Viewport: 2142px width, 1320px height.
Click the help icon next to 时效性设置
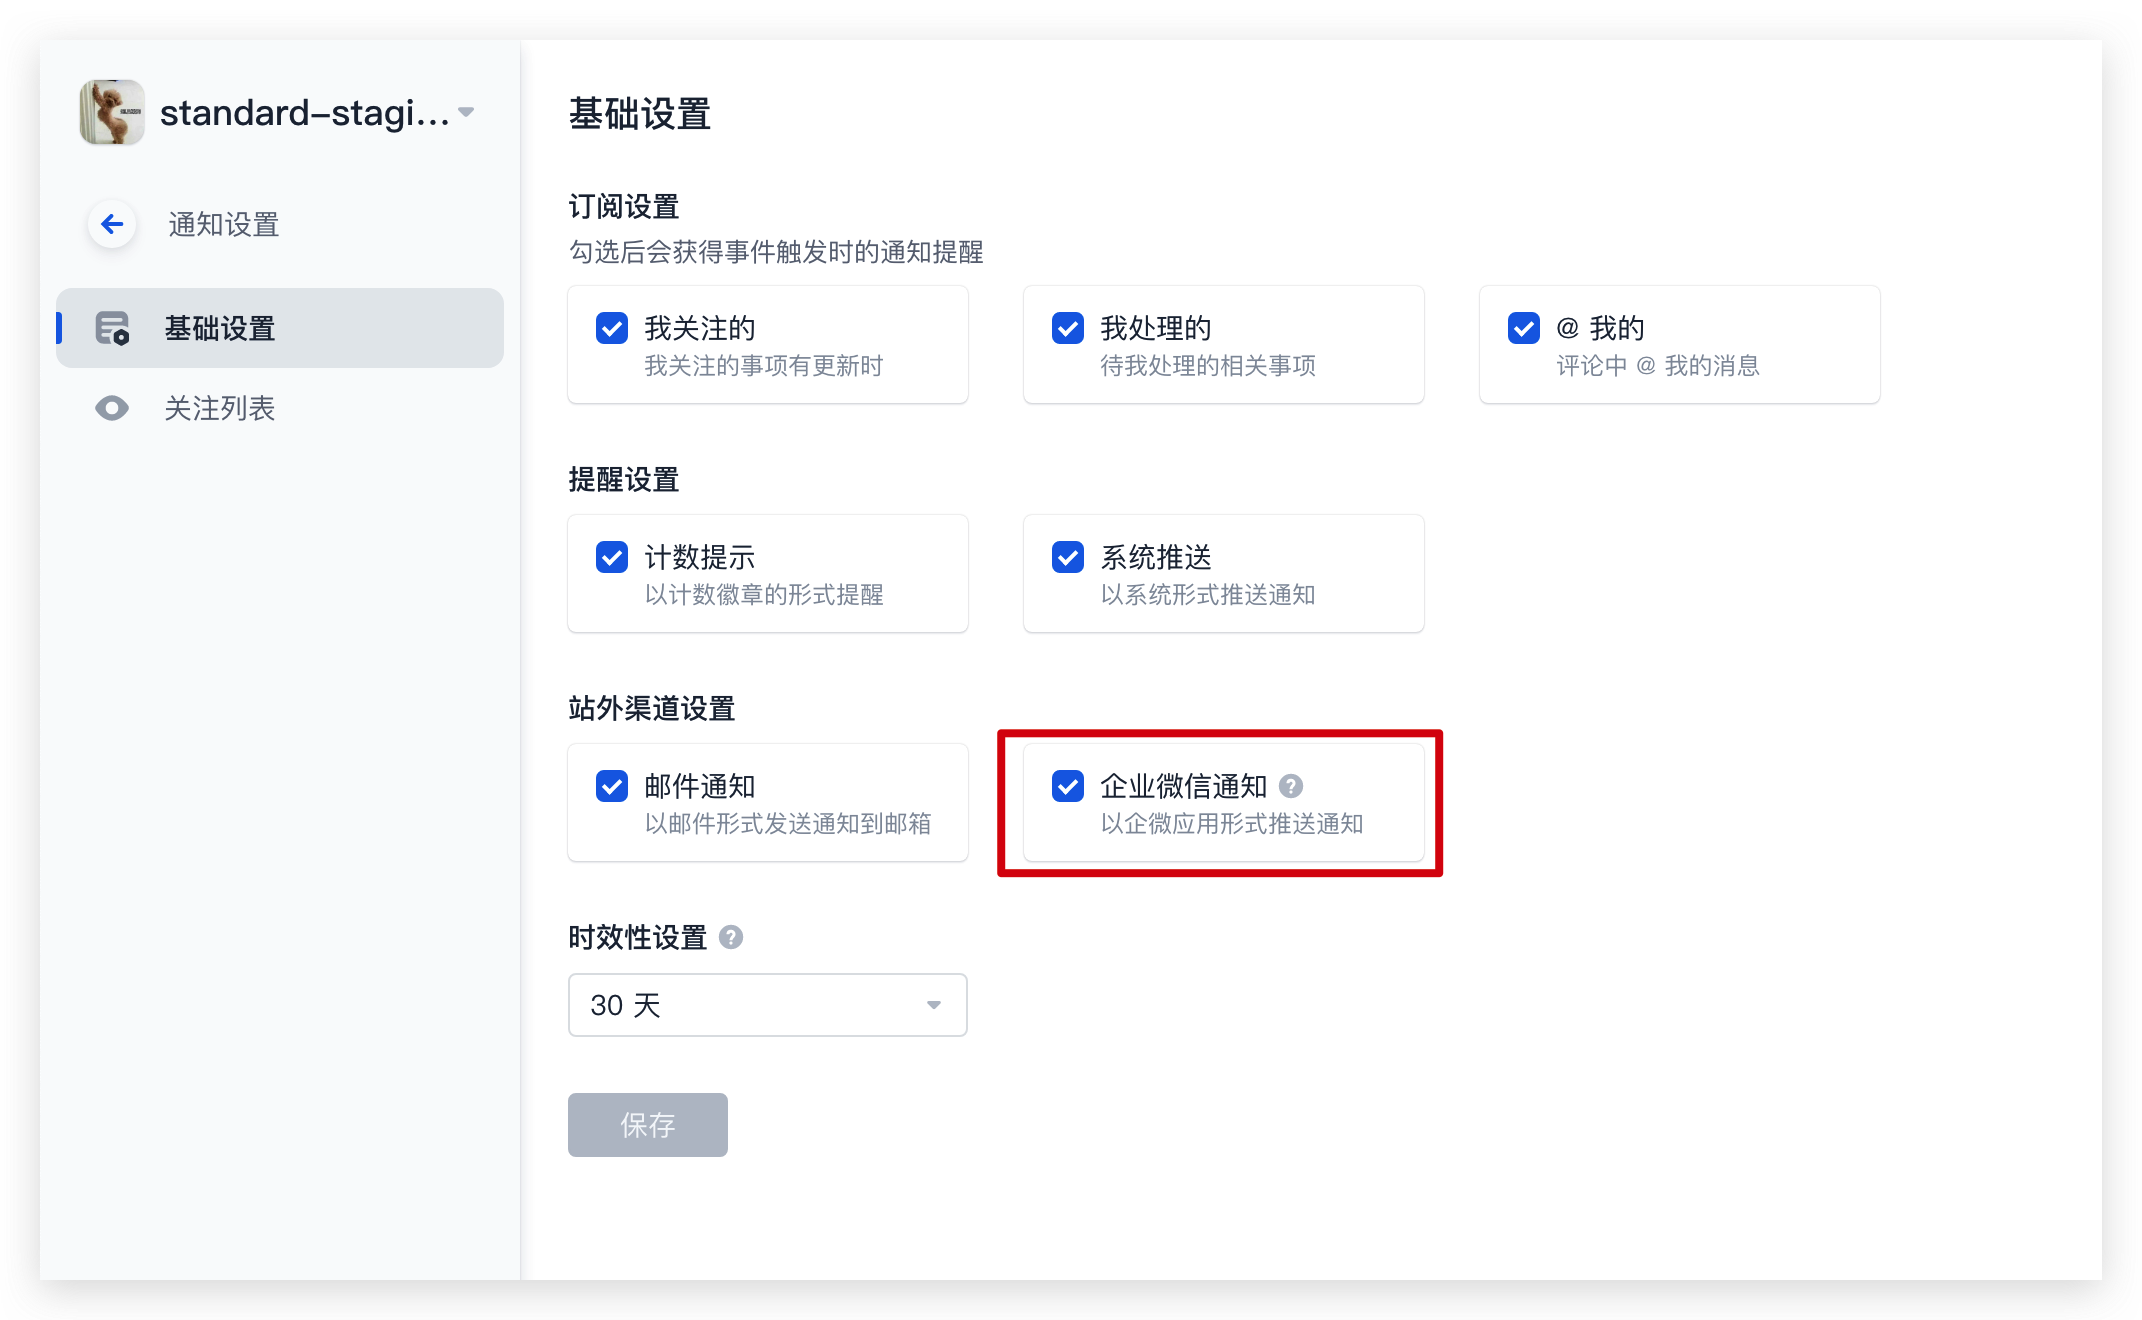[x=731, y=937]
